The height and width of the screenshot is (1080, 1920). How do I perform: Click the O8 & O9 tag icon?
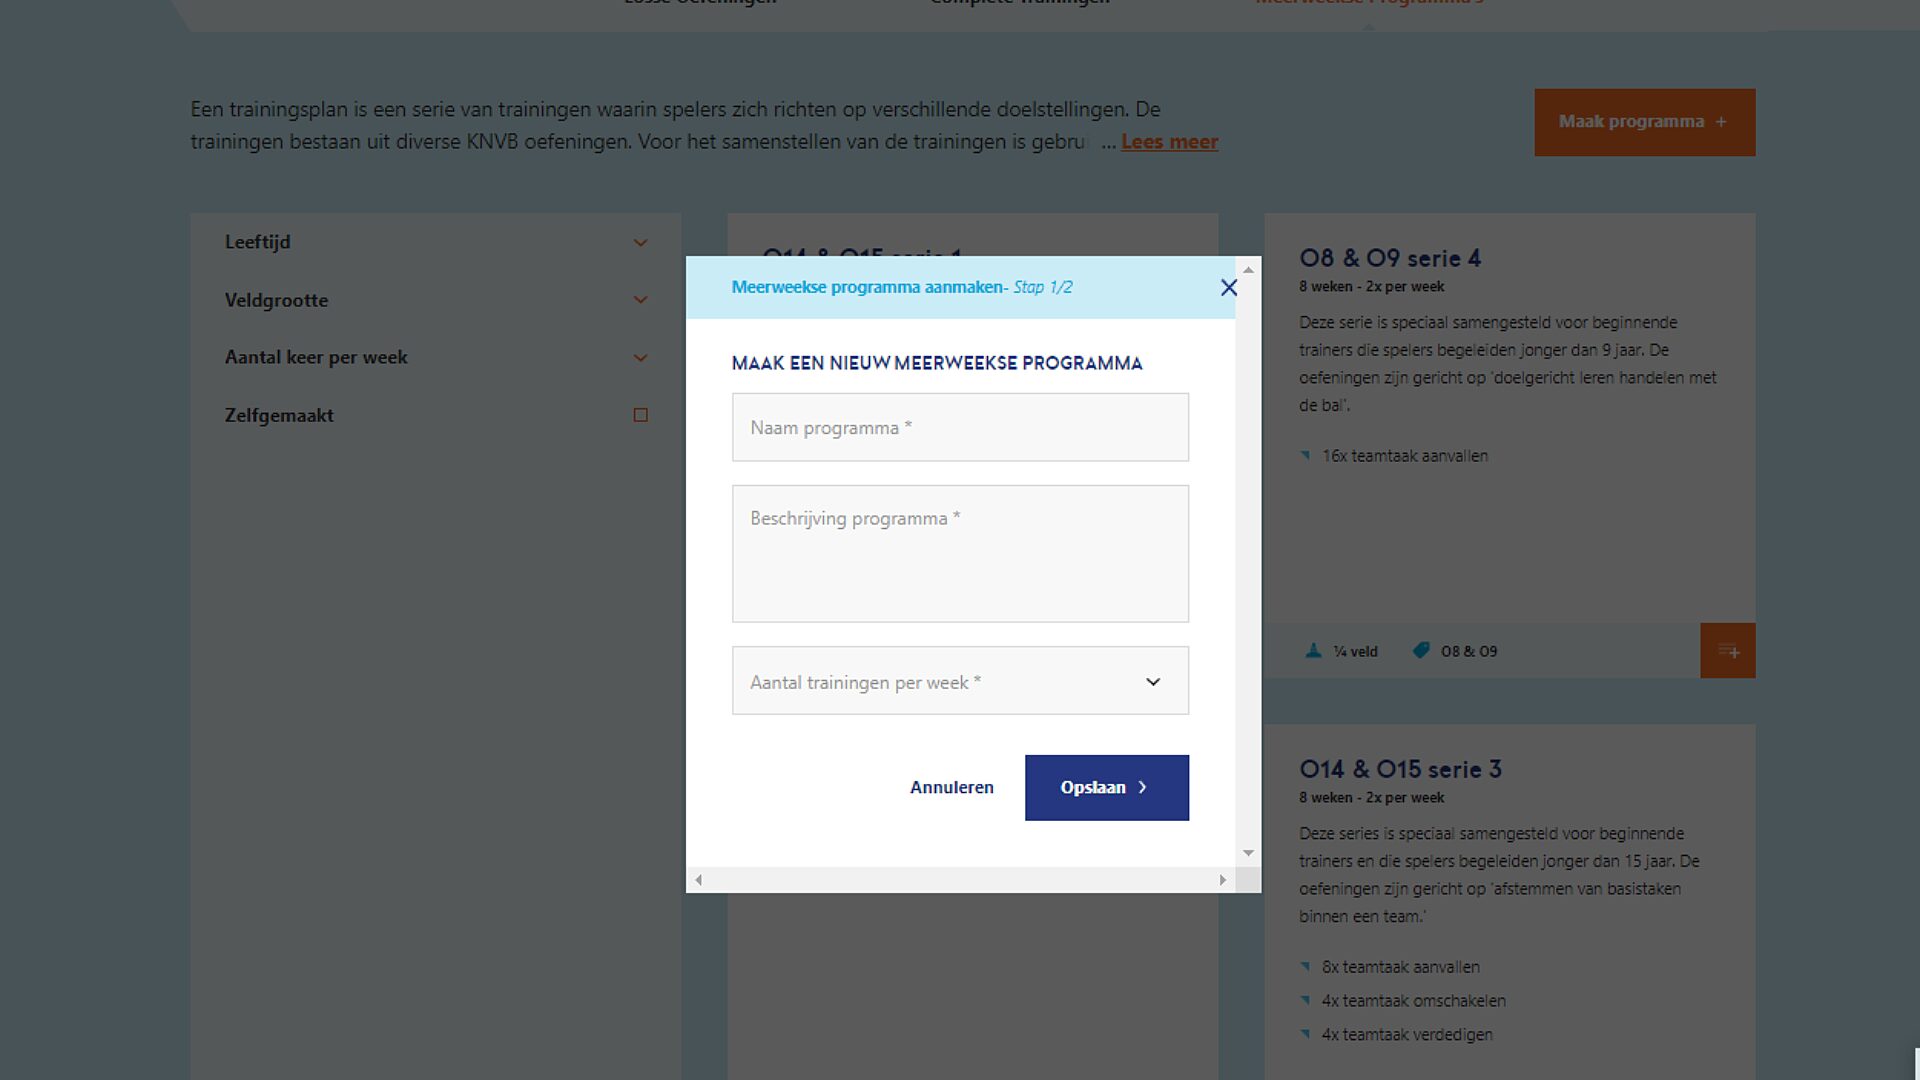[x=1421, y=650]
